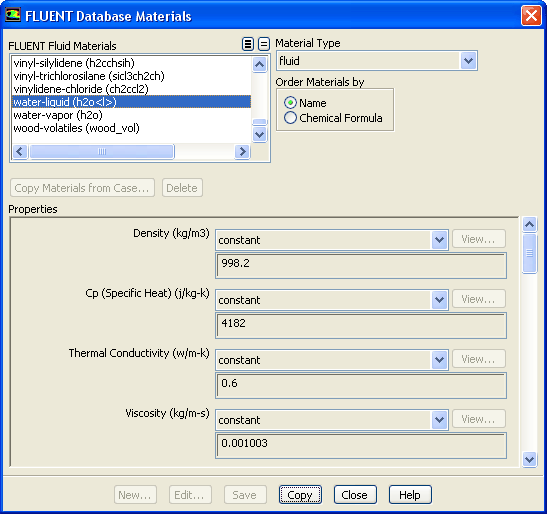547x514 pixels.
Task: Open the Density method dropdown
Action: coord(439,240)
